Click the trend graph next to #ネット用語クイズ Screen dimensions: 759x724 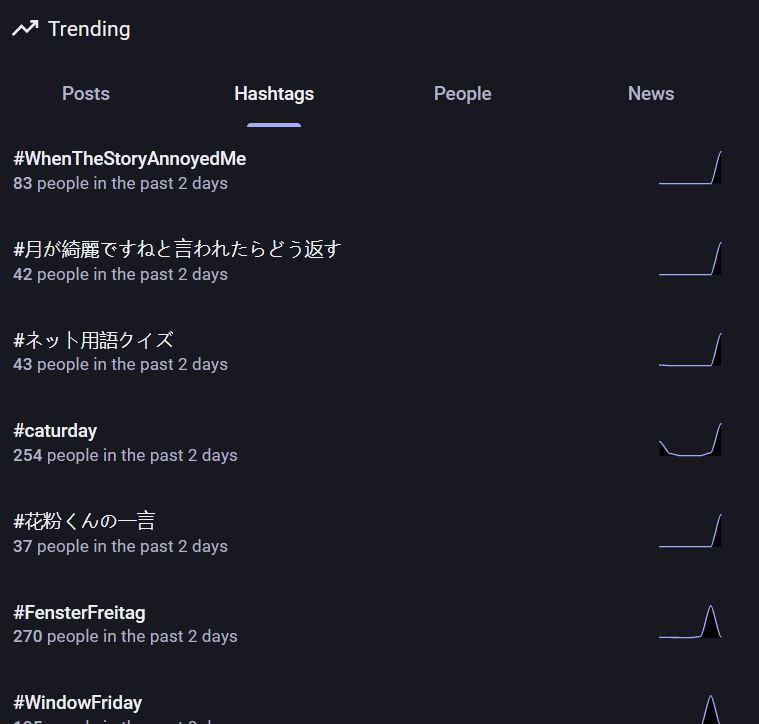(x=690, y=350)
